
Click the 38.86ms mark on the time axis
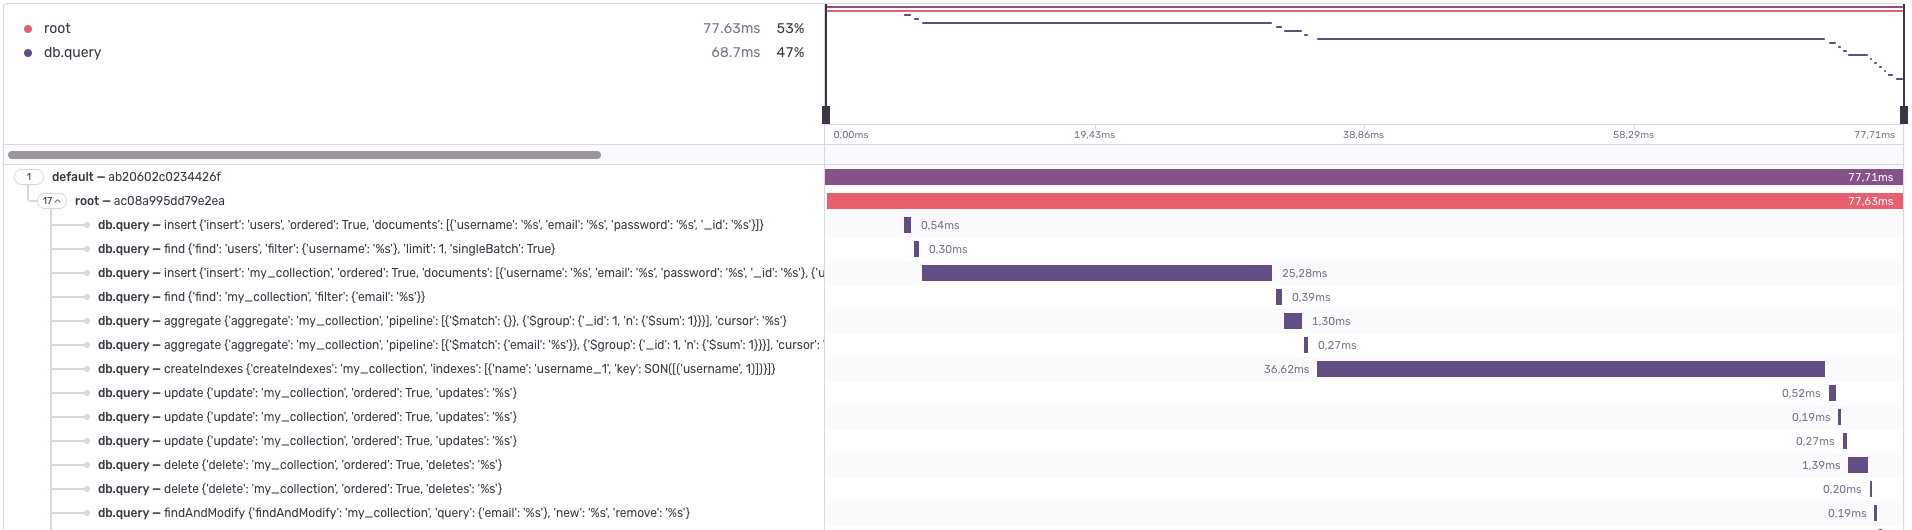(x=1363, y=135)
